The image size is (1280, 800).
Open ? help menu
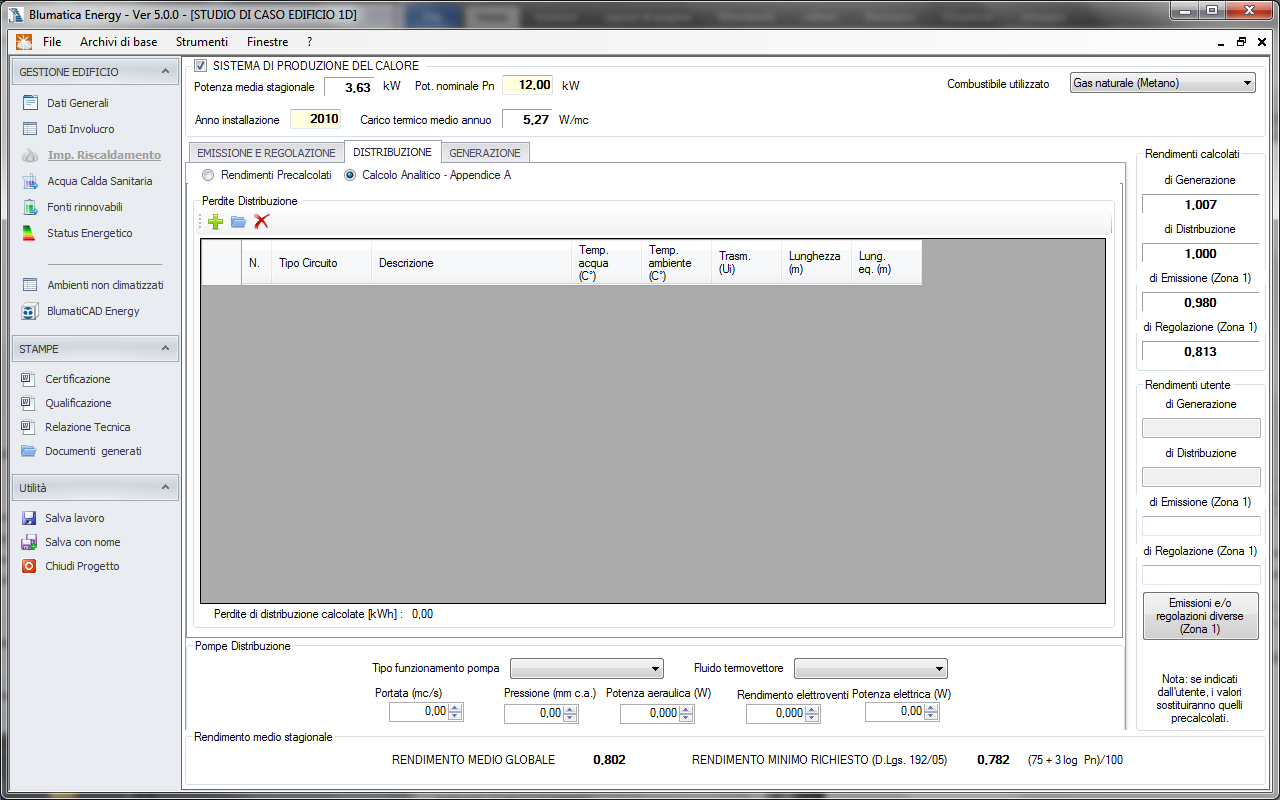click(x=310, y=42)
